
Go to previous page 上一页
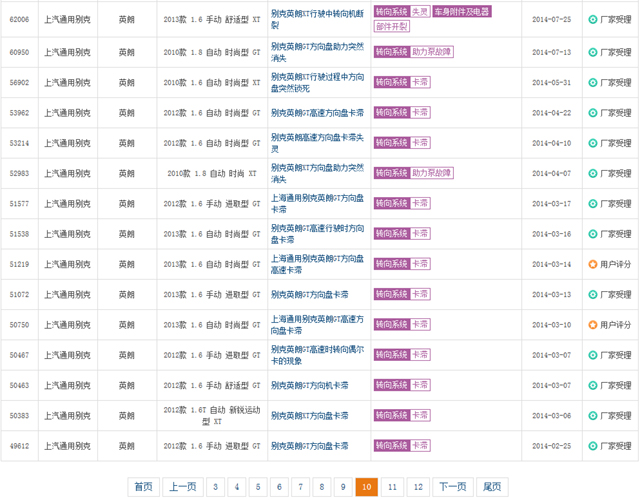click(x=182, y=487)
